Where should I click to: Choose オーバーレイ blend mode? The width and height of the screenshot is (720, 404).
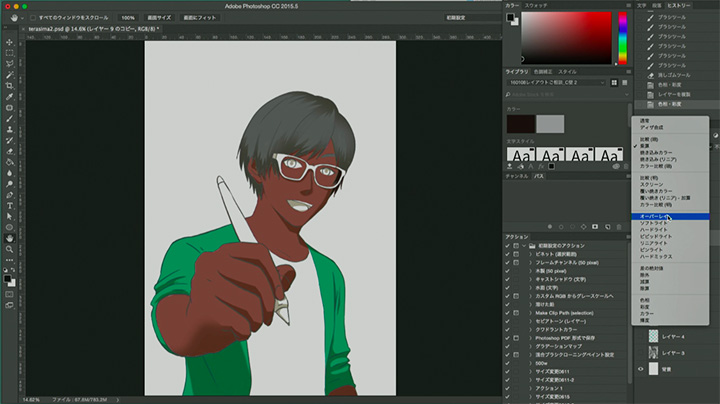tap(670, 216)
